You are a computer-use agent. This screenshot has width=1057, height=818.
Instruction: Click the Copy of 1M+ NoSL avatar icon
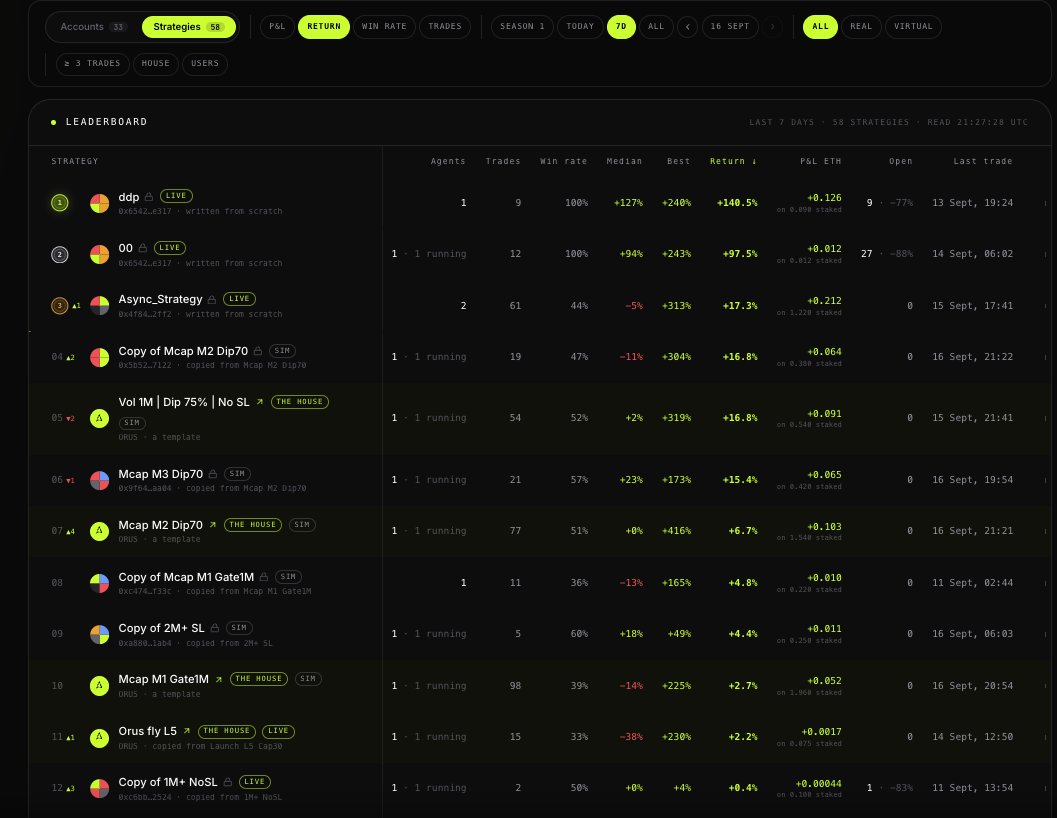[100, 788]
